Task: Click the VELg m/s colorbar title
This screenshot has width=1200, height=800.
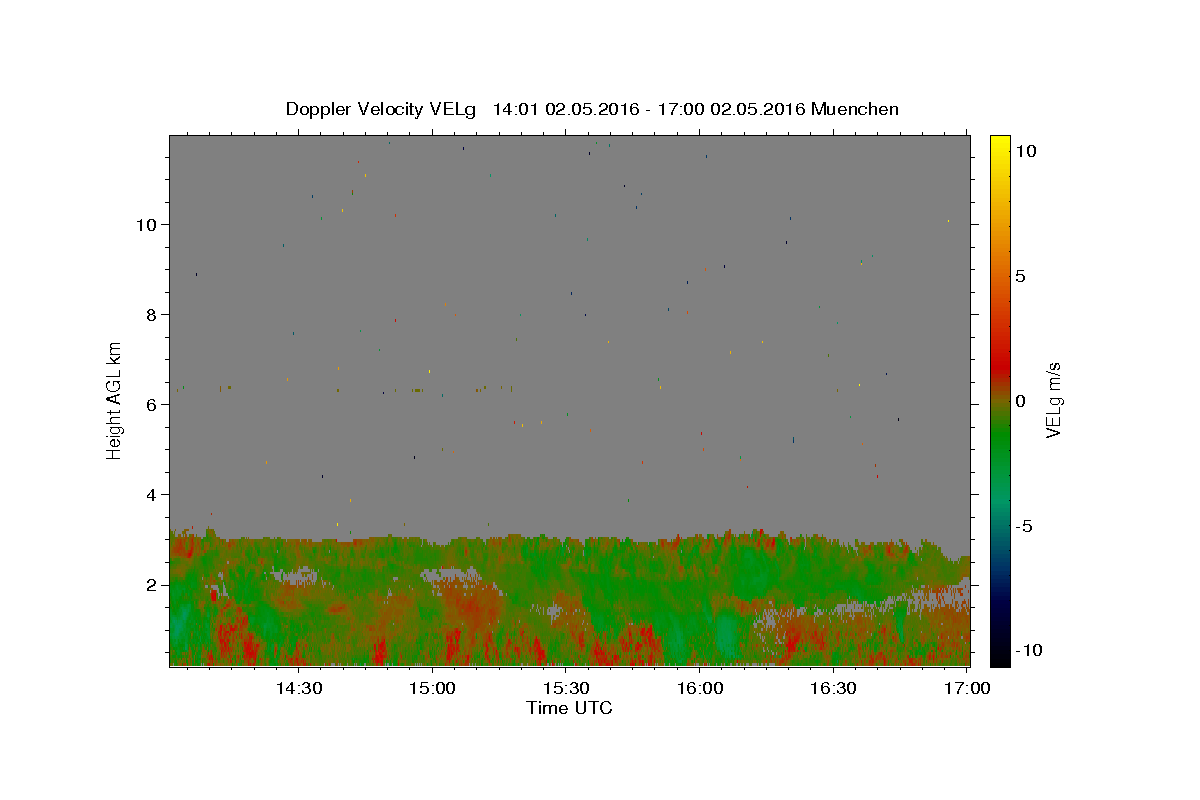Action: 1052,400
